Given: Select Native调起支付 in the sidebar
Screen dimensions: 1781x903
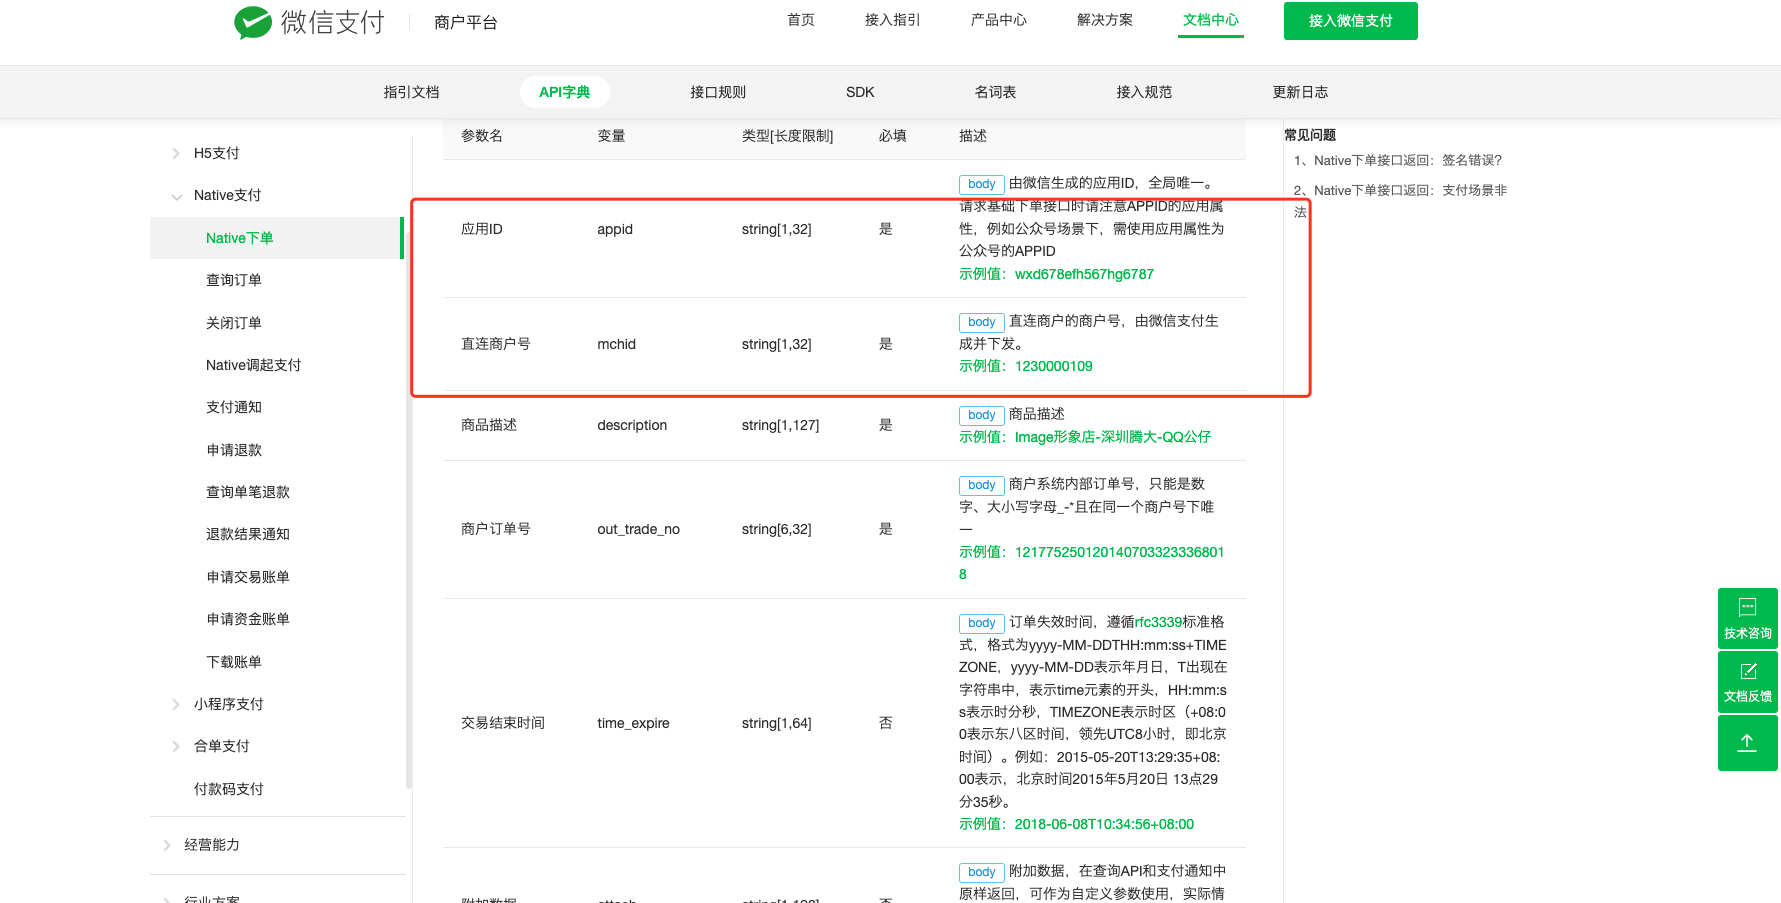Looking at the screenshot, I should (x=252, y=364).
